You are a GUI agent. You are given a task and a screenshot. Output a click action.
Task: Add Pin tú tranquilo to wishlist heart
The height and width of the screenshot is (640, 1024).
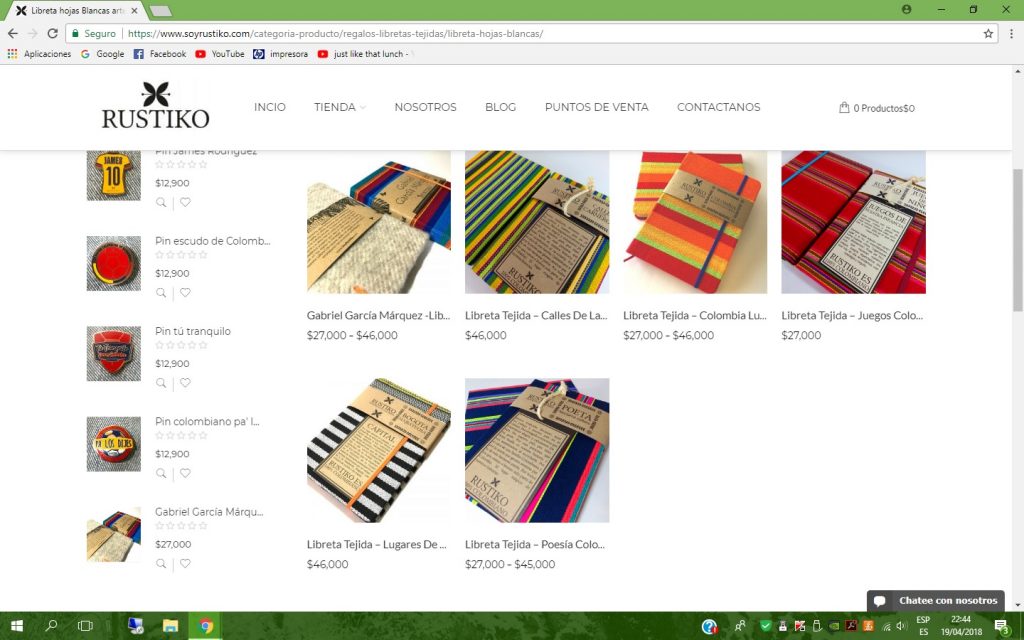point(185,383)
